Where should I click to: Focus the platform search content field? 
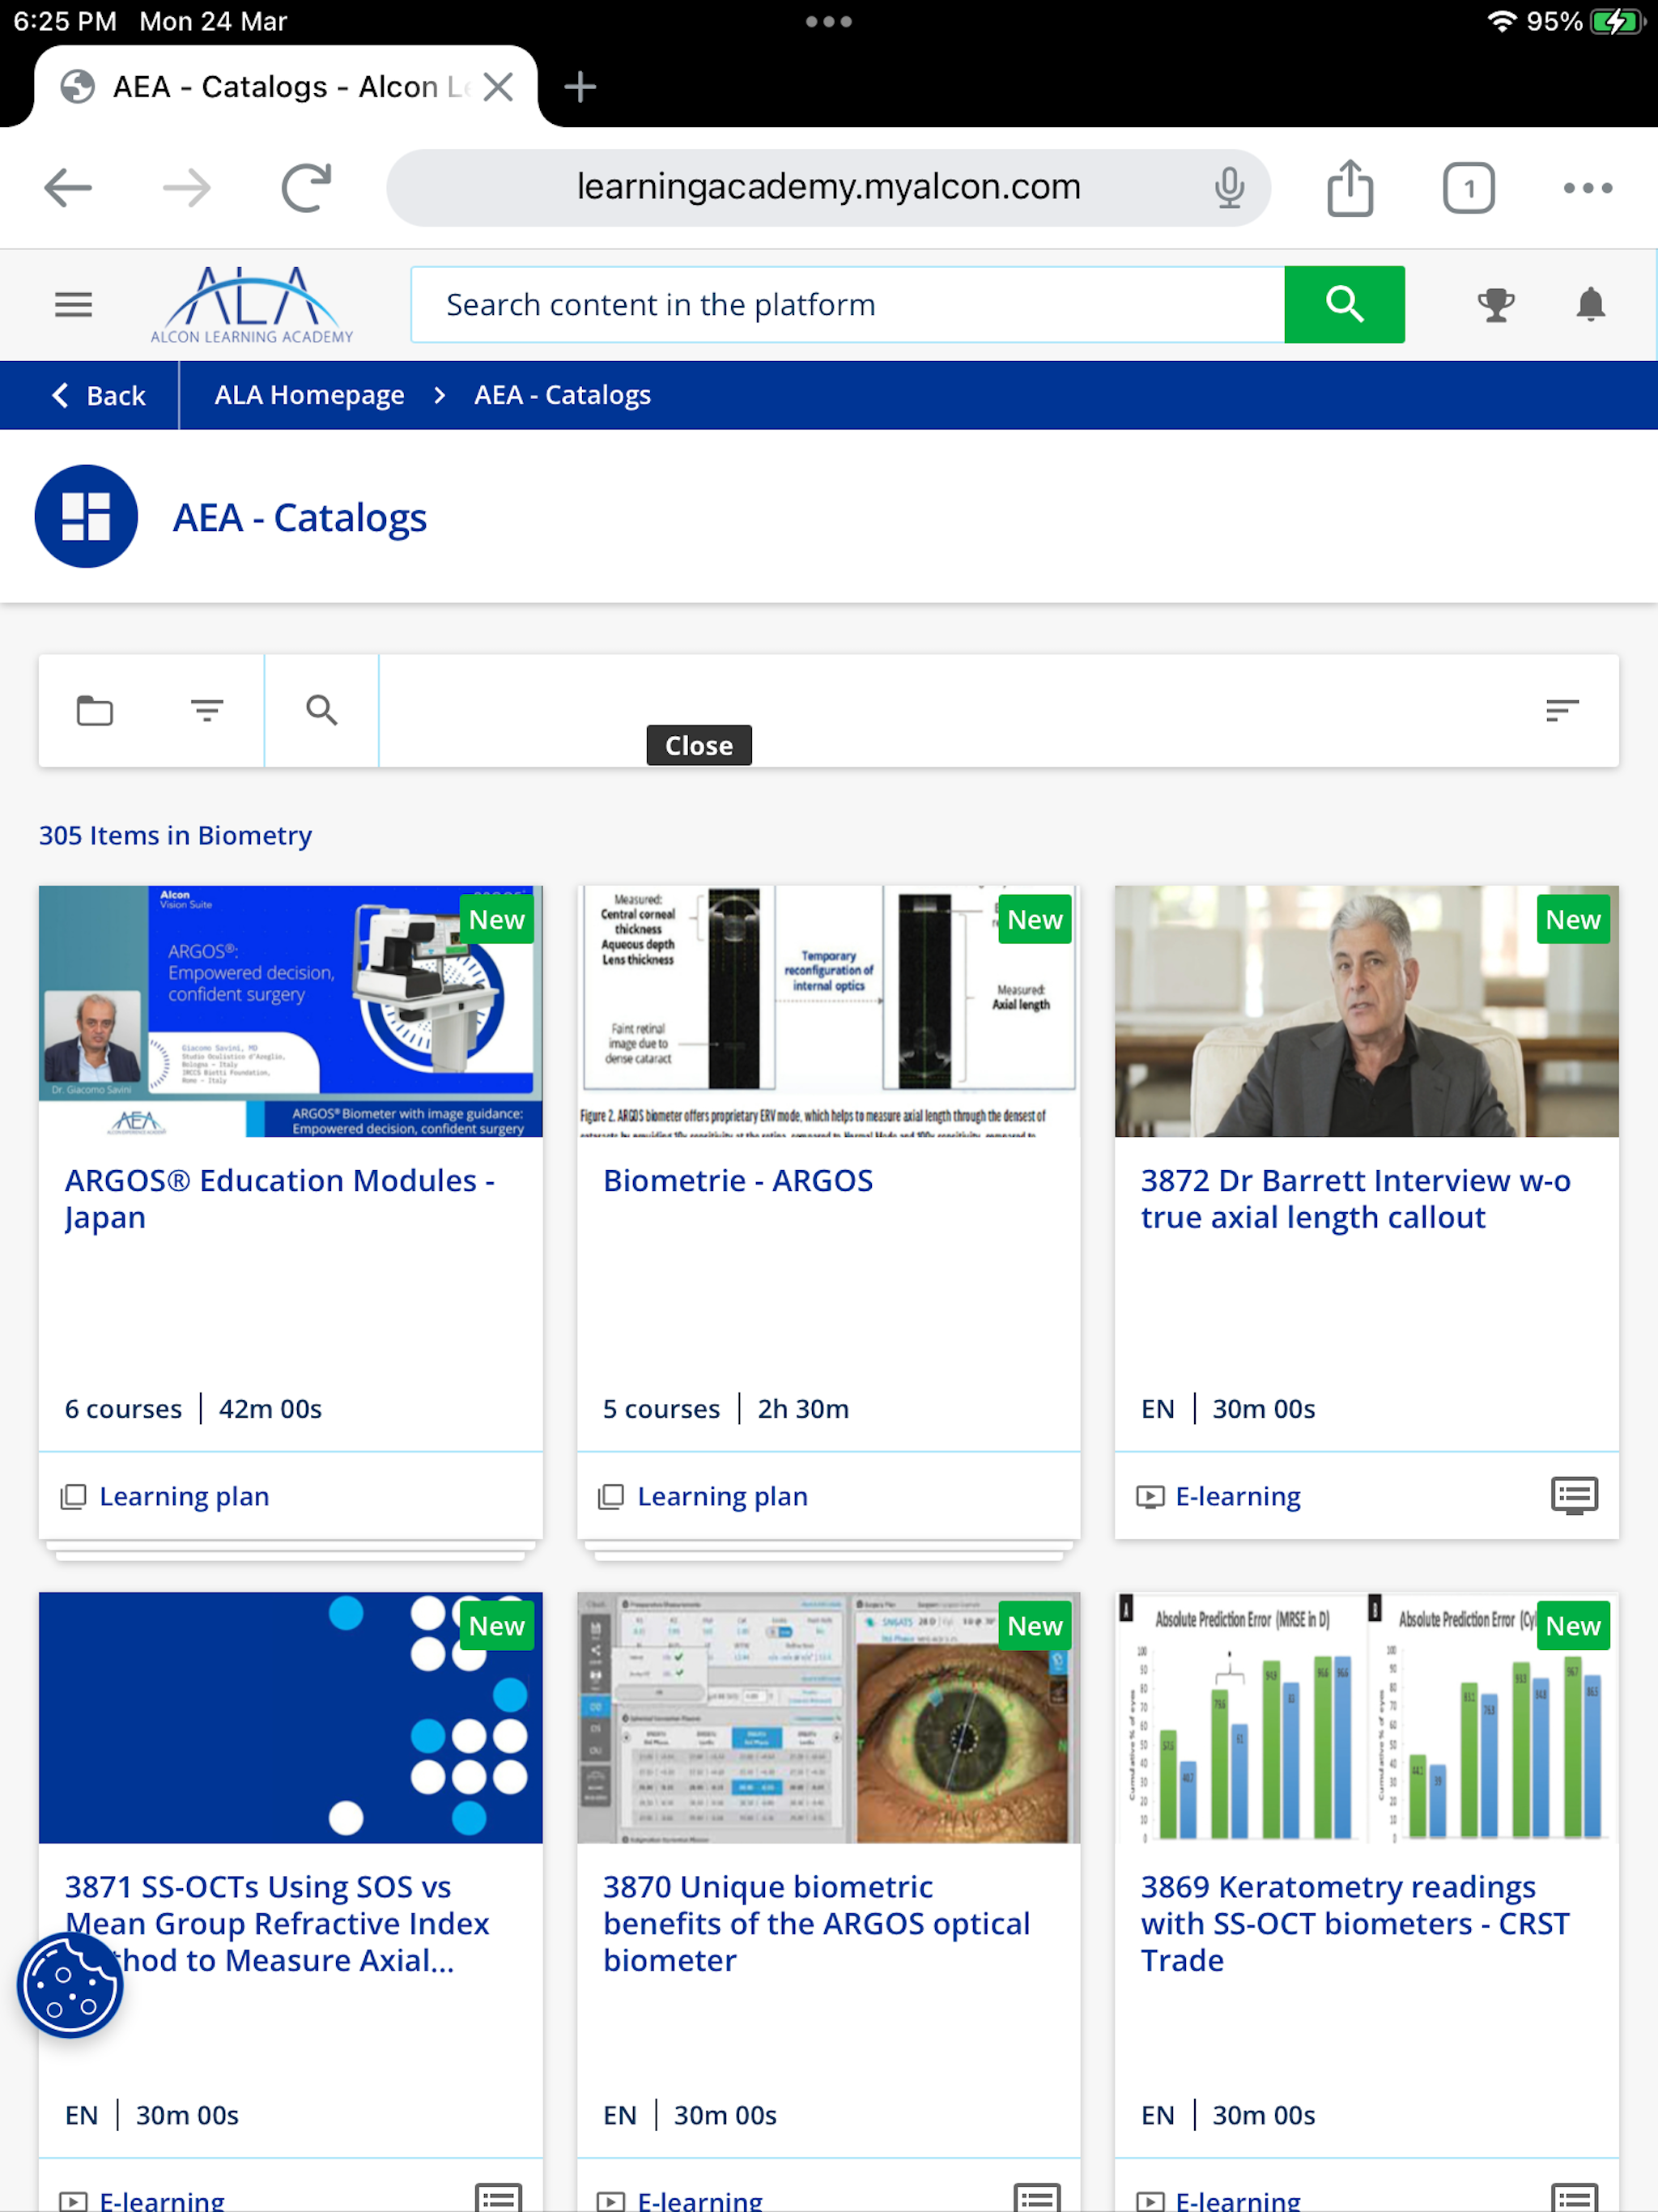coord(847,304)
